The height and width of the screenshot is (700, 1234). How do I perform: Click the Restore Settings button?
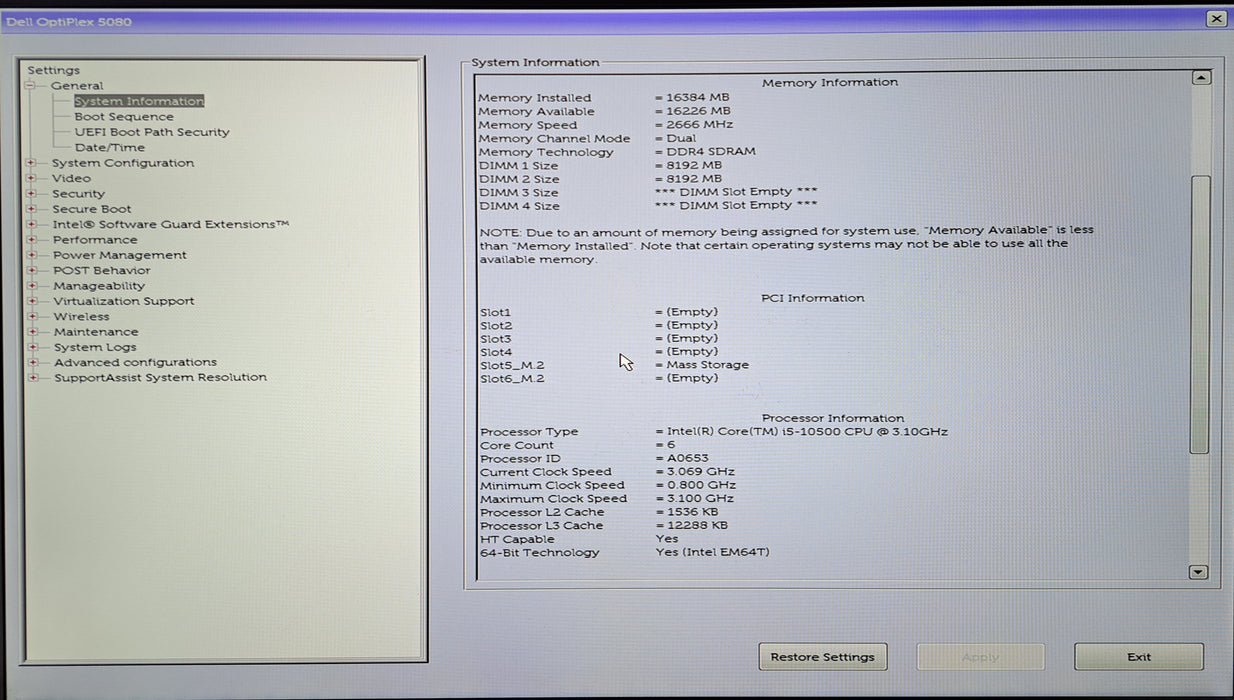[823, 657]
